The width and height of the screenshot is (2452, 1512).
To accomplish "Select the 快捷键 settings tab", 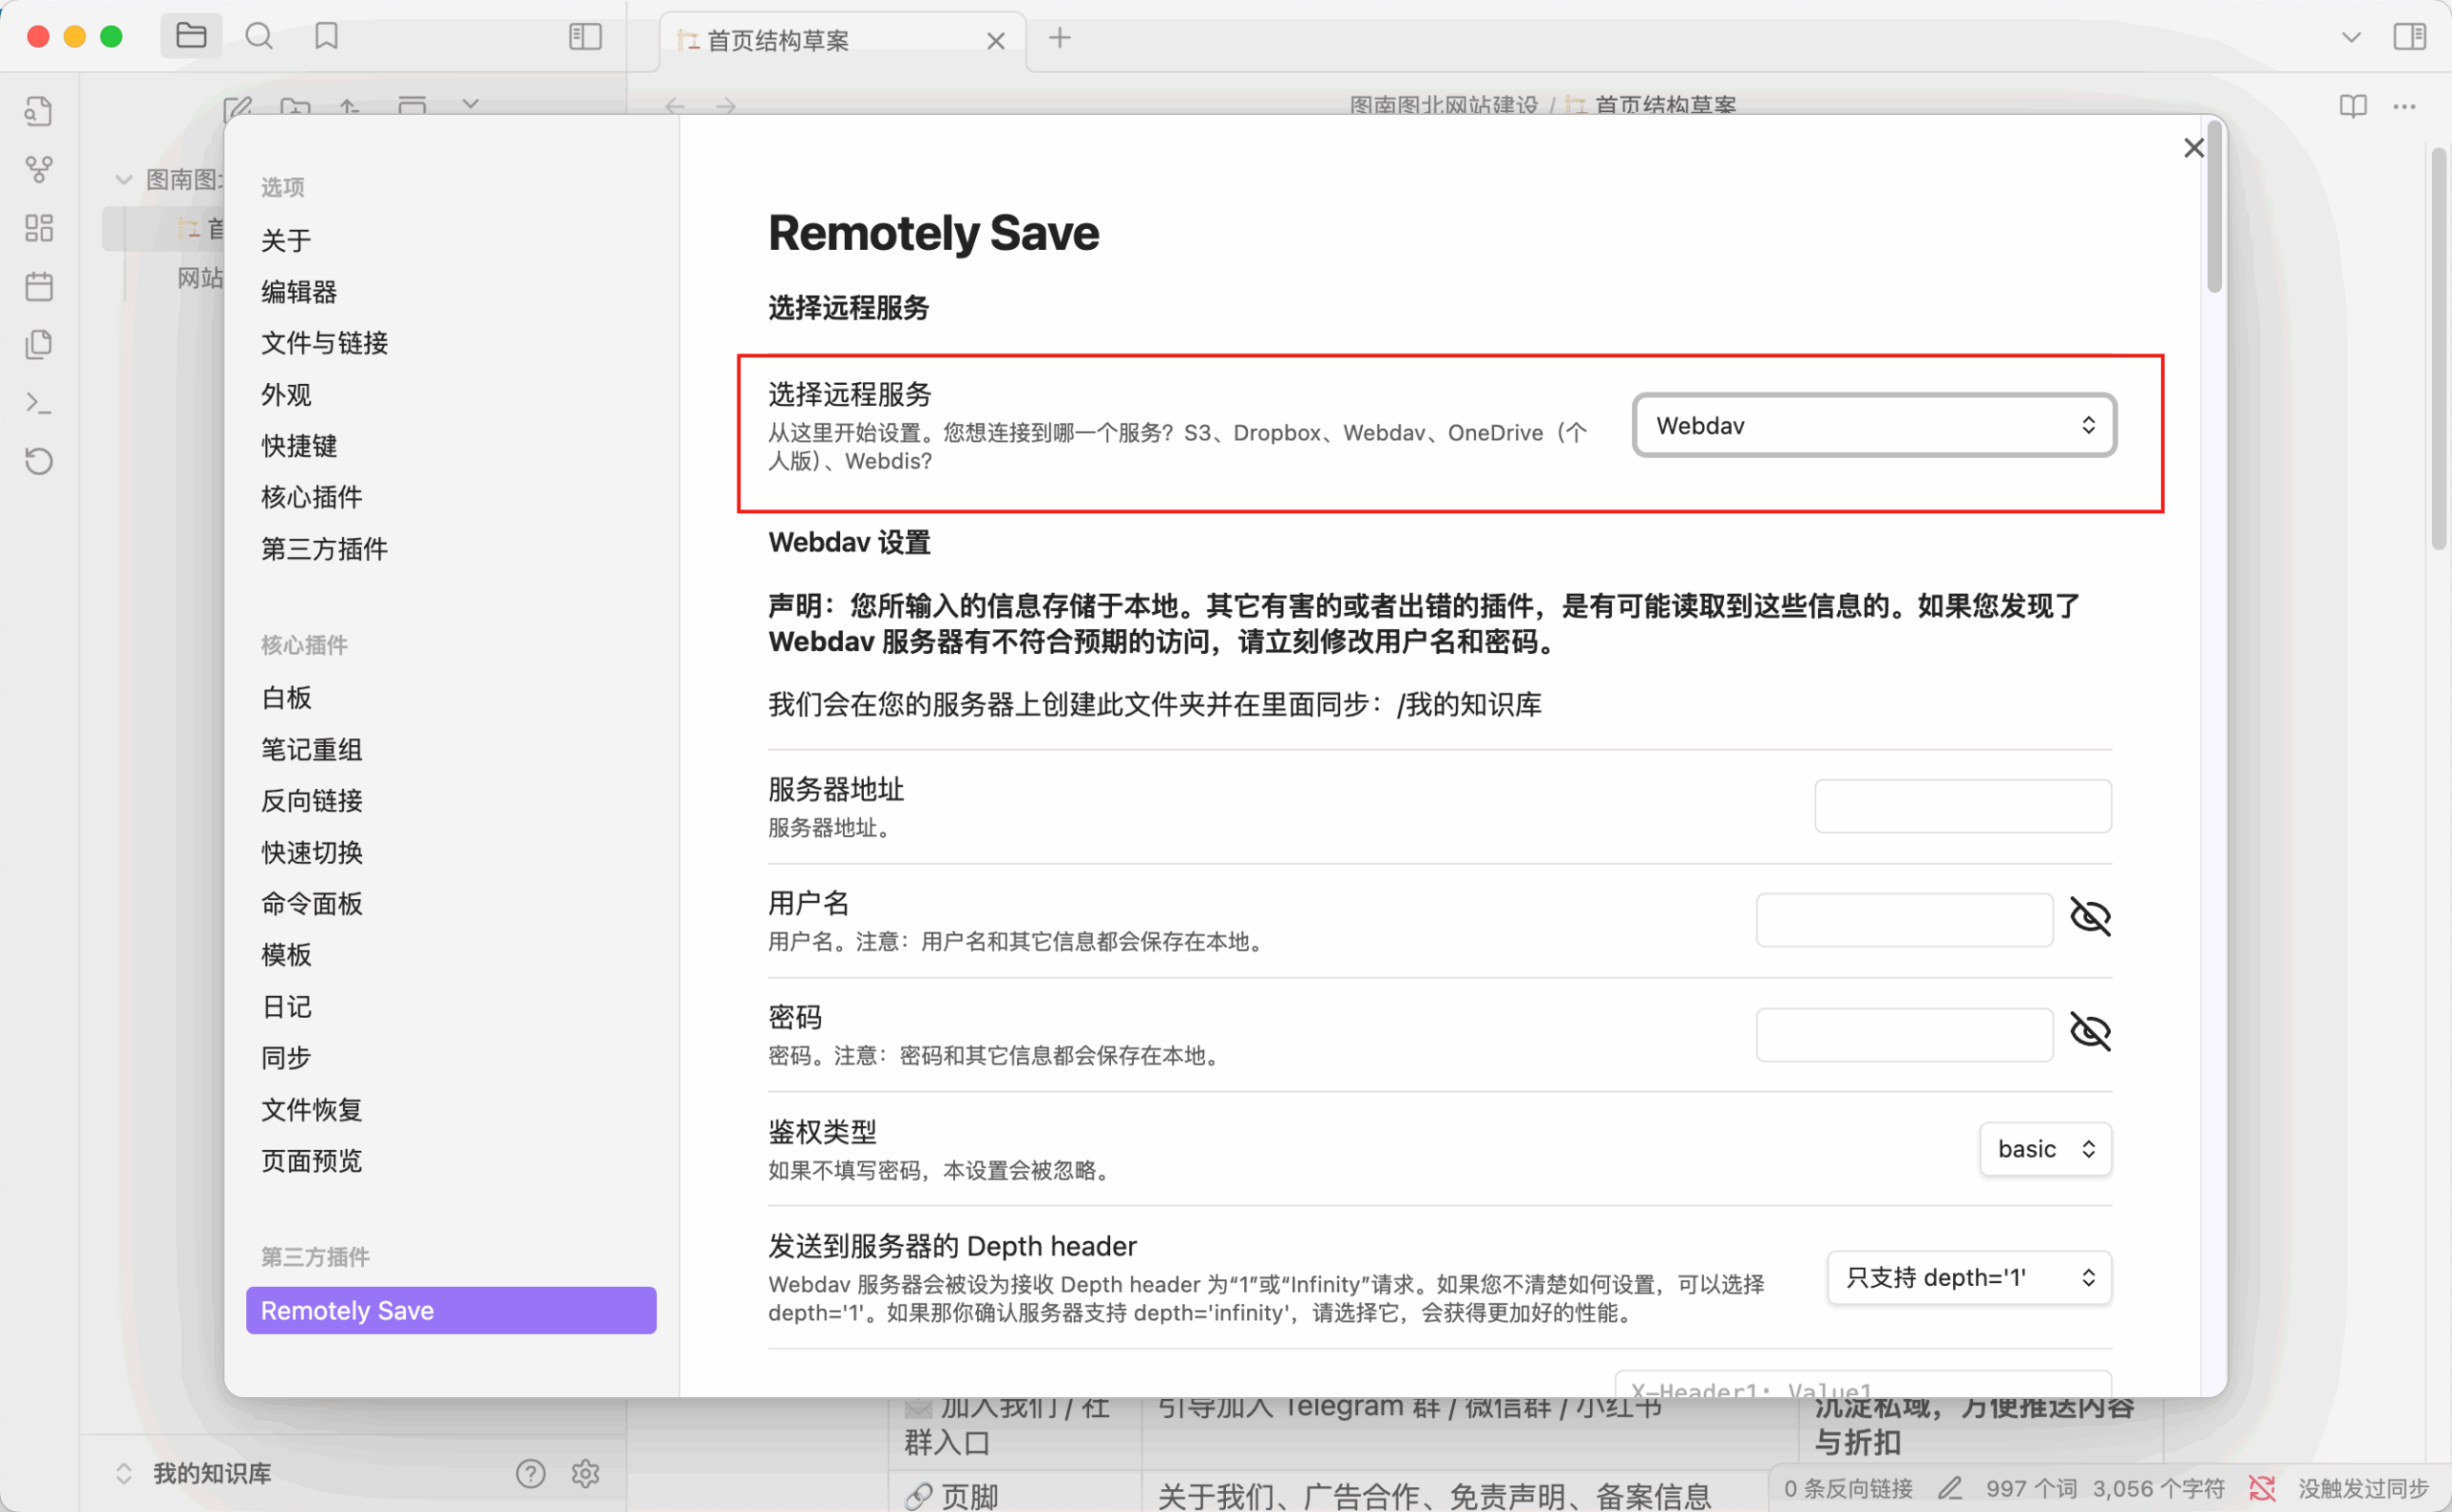I will (299, 446).
